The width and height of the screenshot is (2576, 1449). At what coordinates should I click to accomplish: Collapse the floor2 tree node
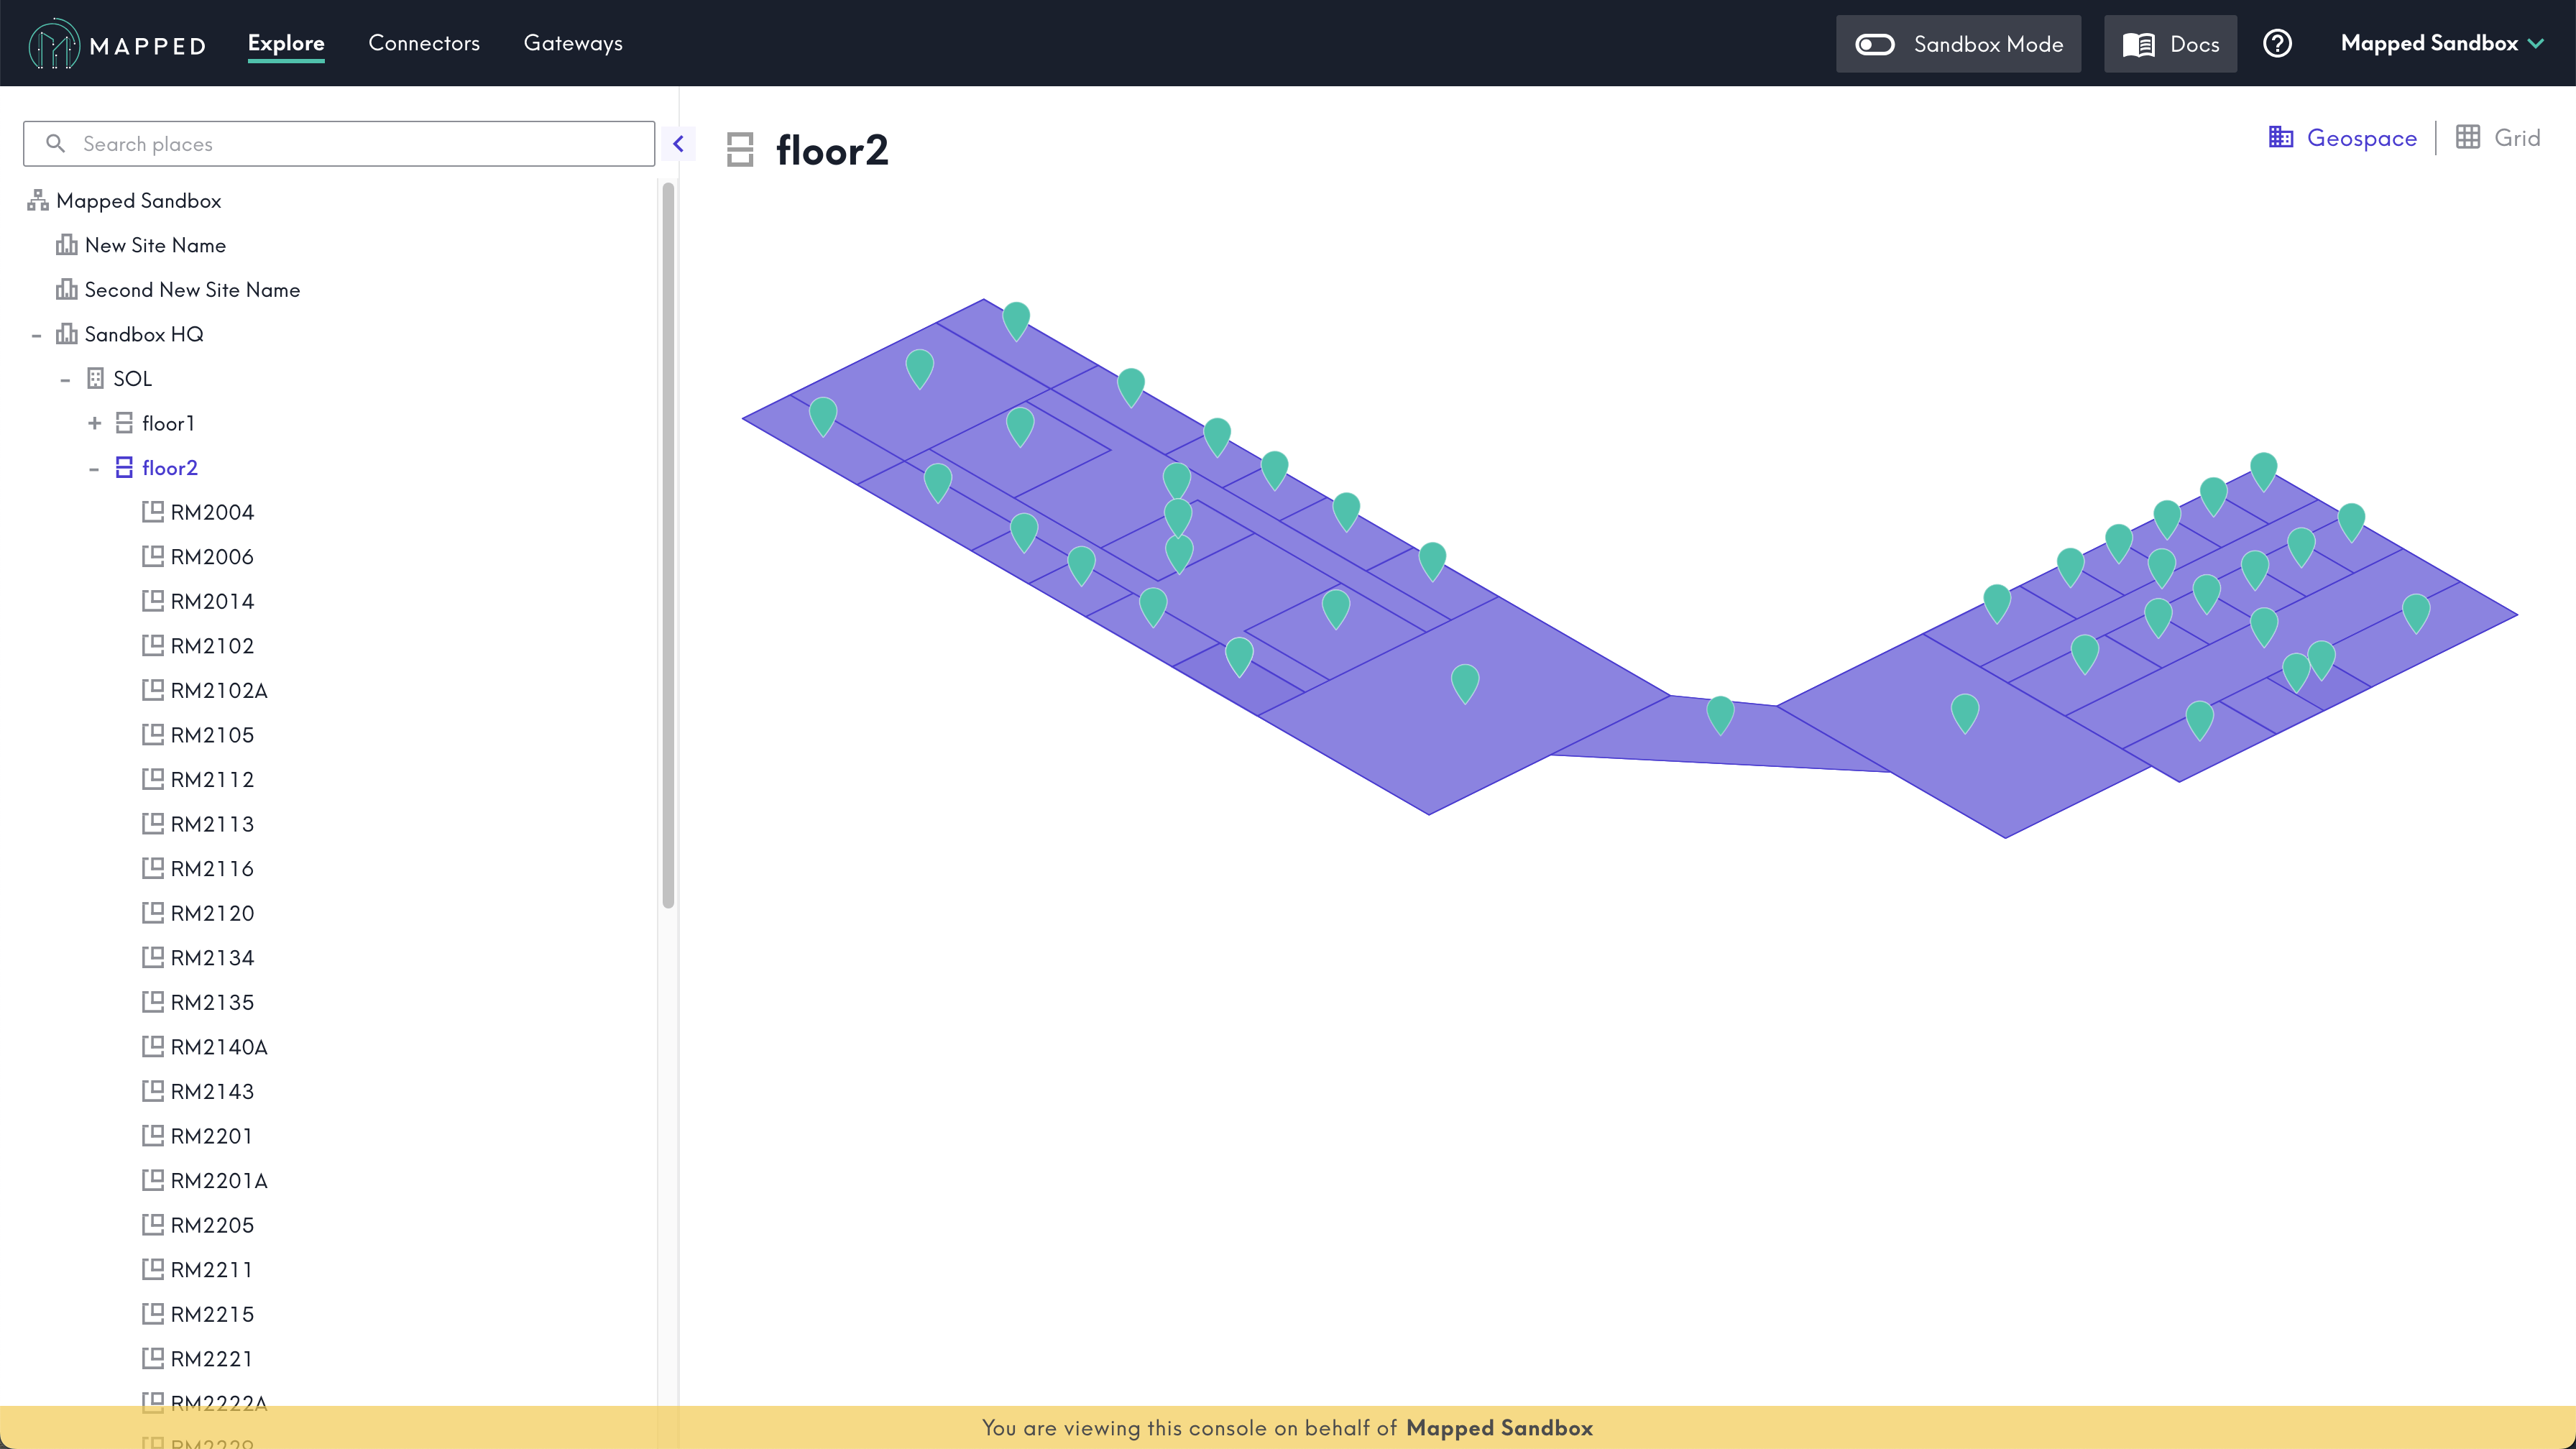pyautogui.click(x=94, y=468)
